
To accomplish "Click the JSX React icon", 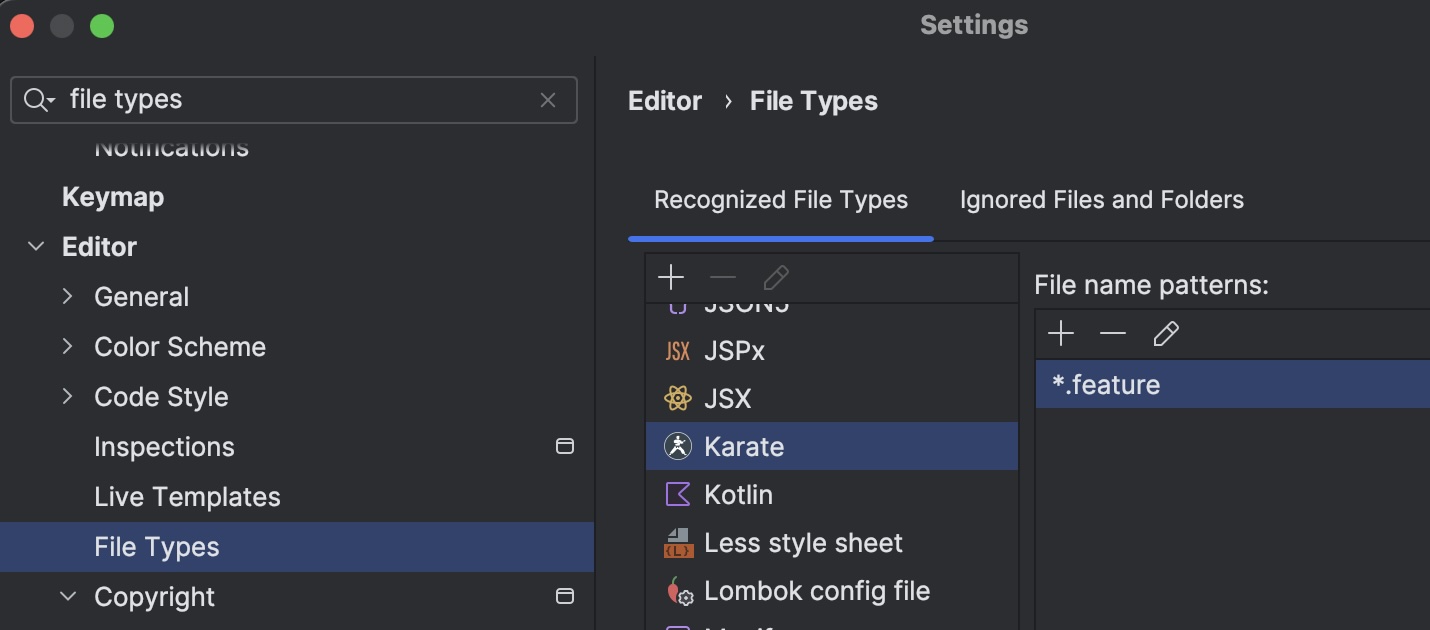I will [x=677, y=399].
